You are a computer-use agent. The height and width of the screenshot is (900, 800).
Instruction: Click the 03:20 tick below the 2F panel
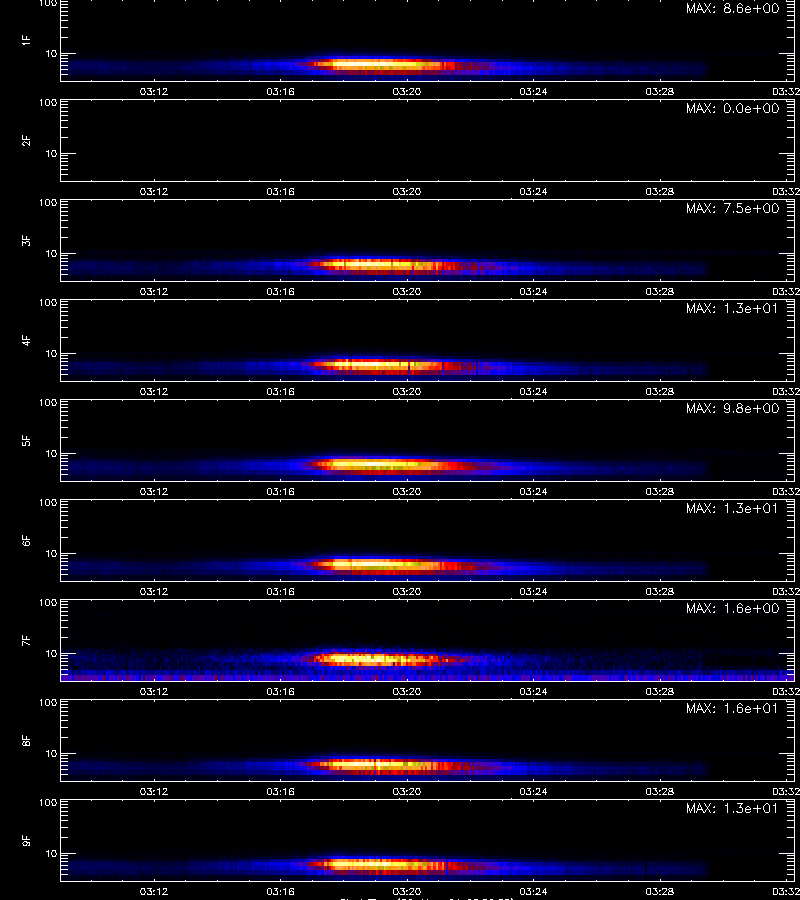click(407, 191)
